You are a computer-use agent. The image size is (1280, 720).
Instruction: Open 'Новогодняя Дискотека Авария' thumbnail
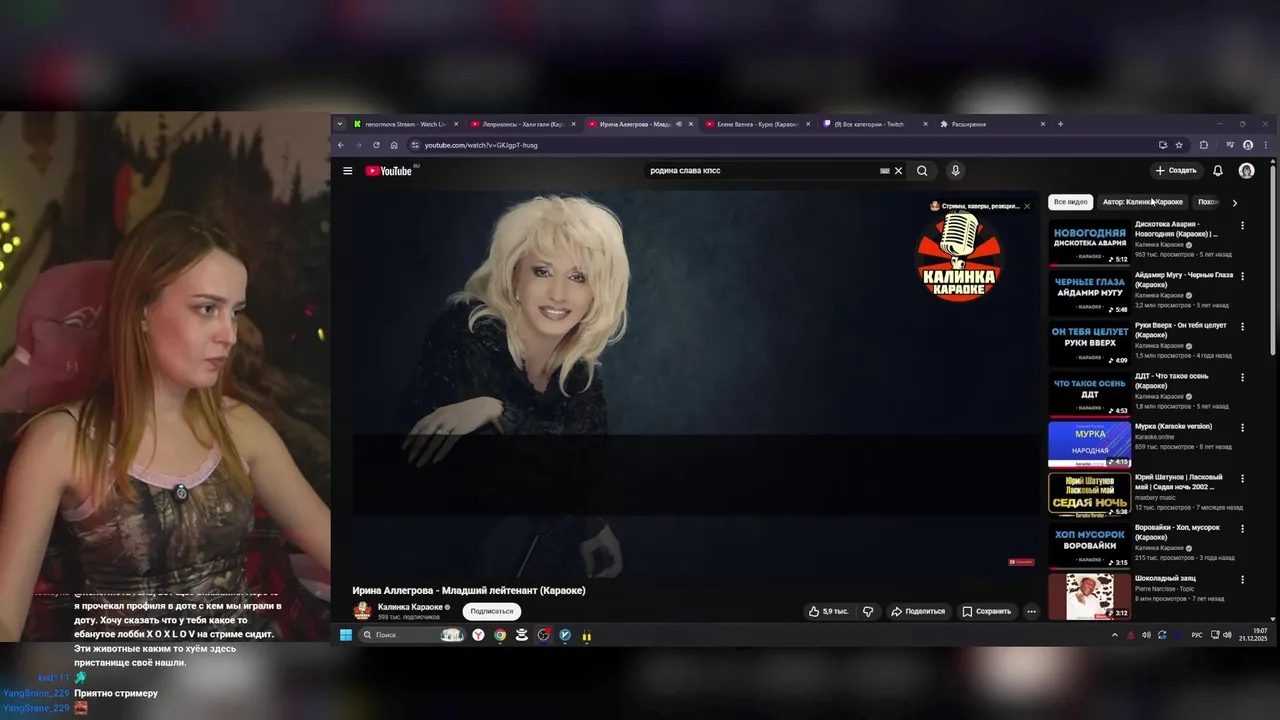1089,243
